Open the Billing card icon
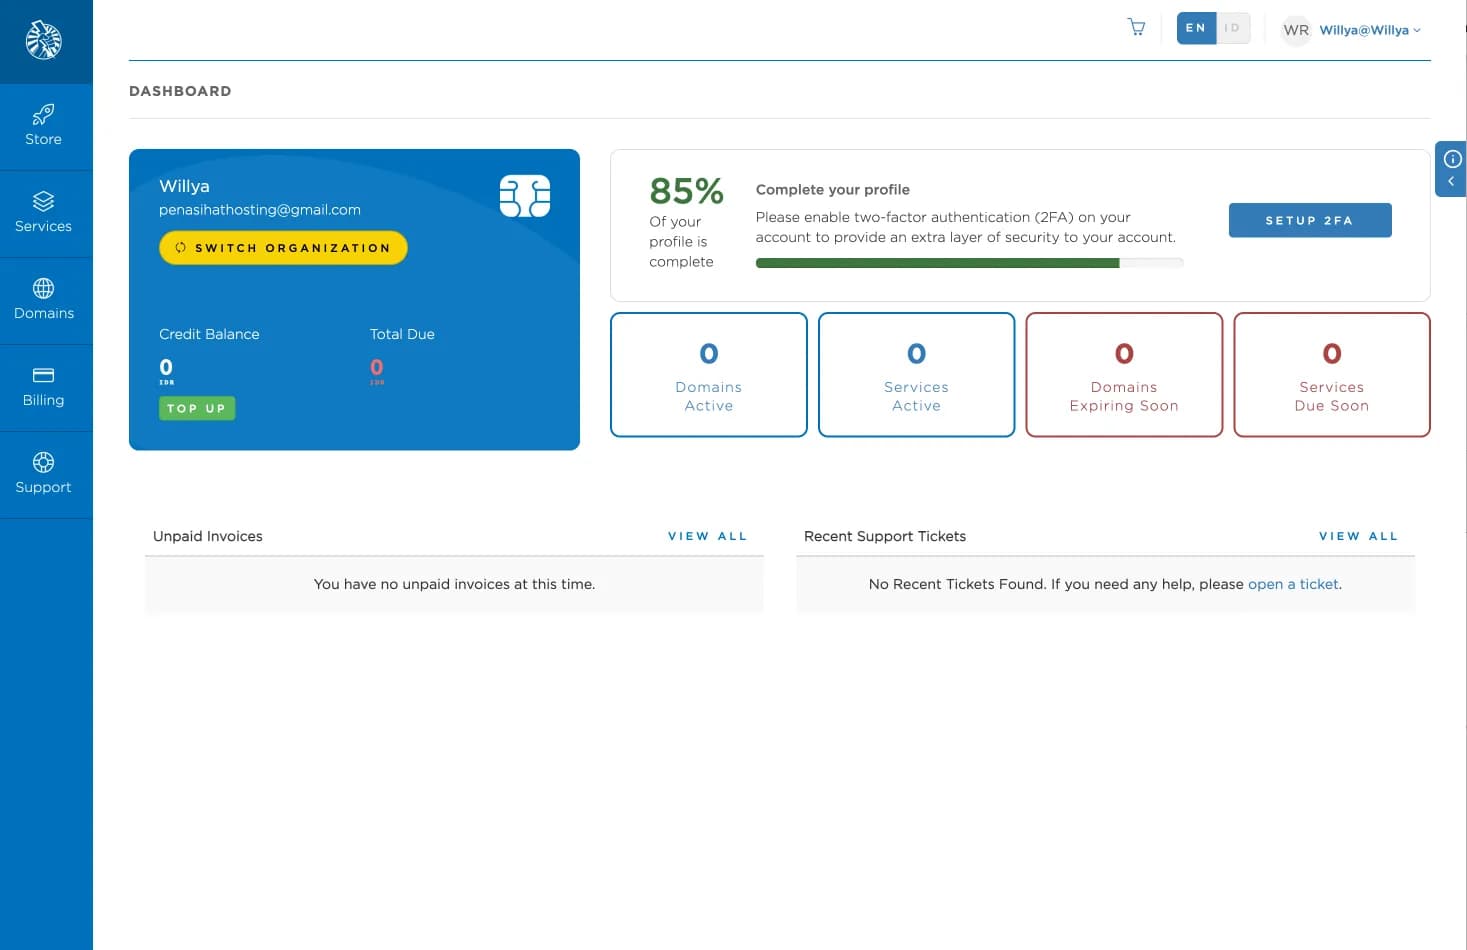The image size is (1467, 950). point(43,376)
